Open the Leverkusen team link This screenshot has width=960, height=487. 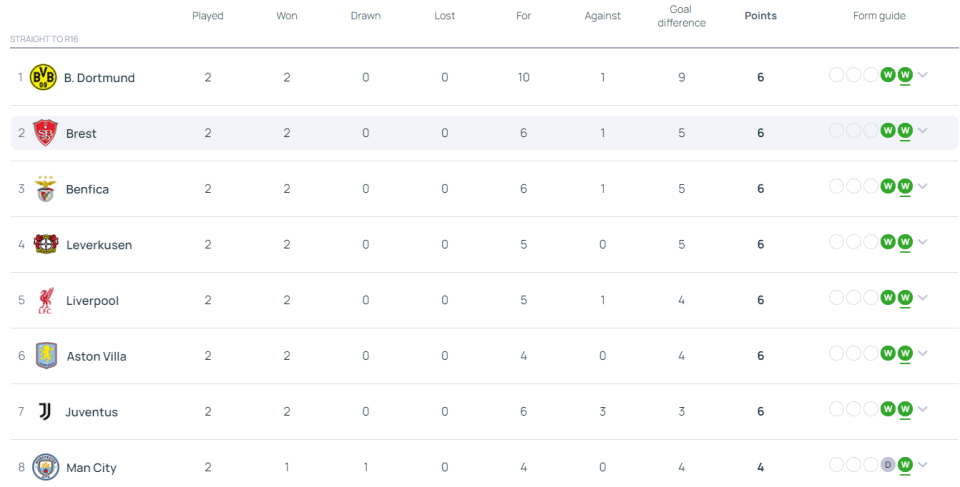tap(99, 245)
